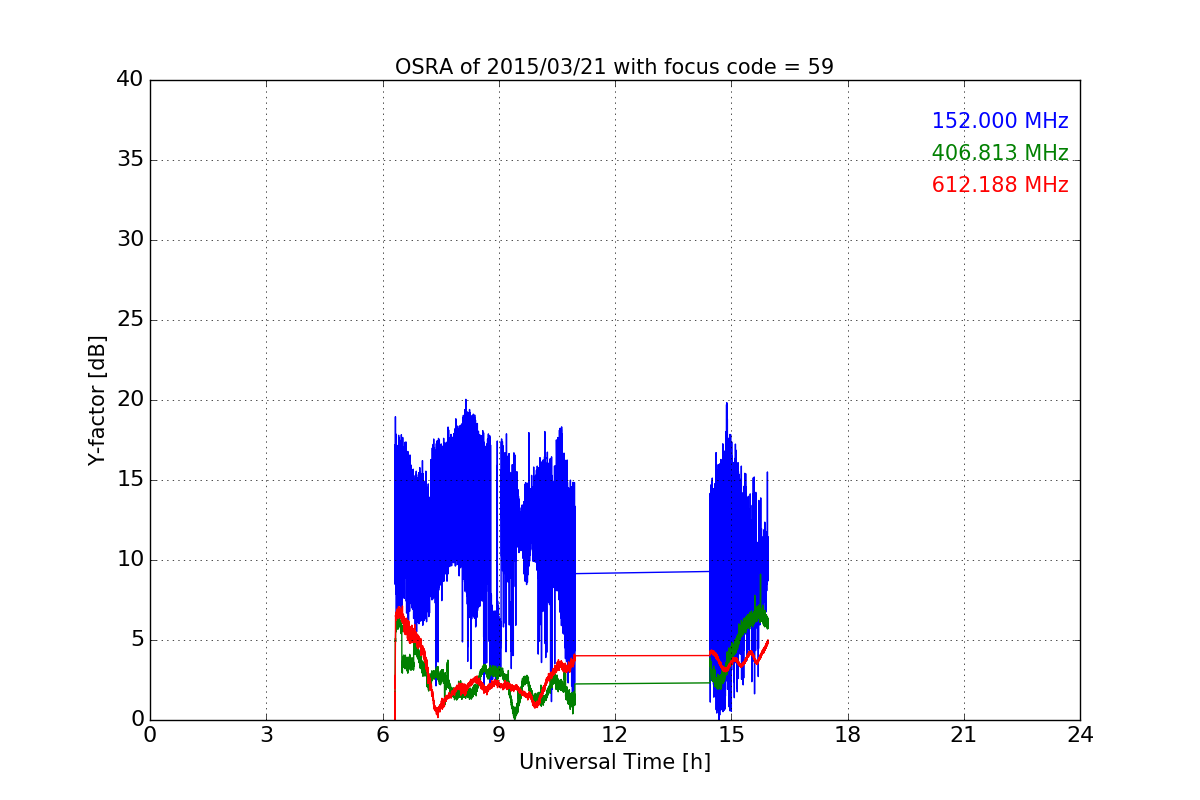Screen dimensions: 1200x800
Task: Select the '406.813 MHz' legend label
Action: 1000,153
